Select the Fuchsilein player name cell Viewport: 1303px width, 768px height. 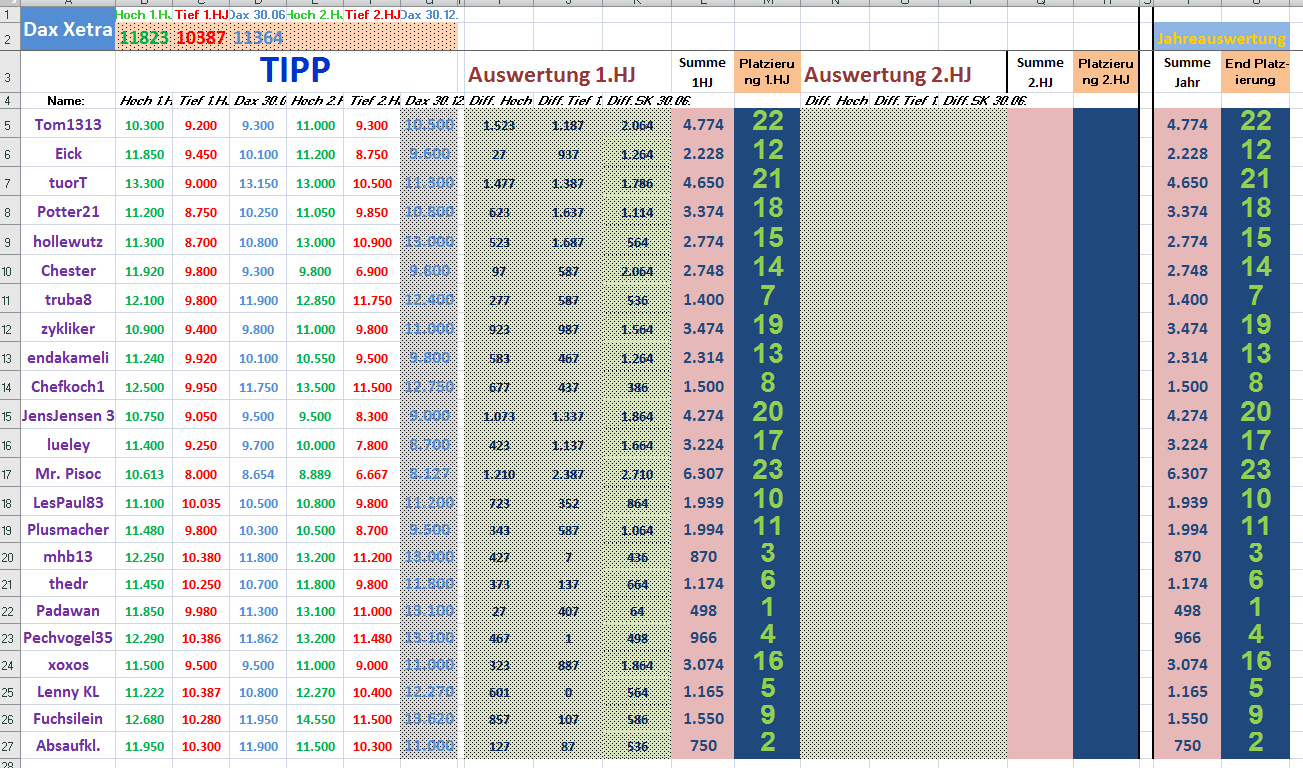click(x=66, y=718)
